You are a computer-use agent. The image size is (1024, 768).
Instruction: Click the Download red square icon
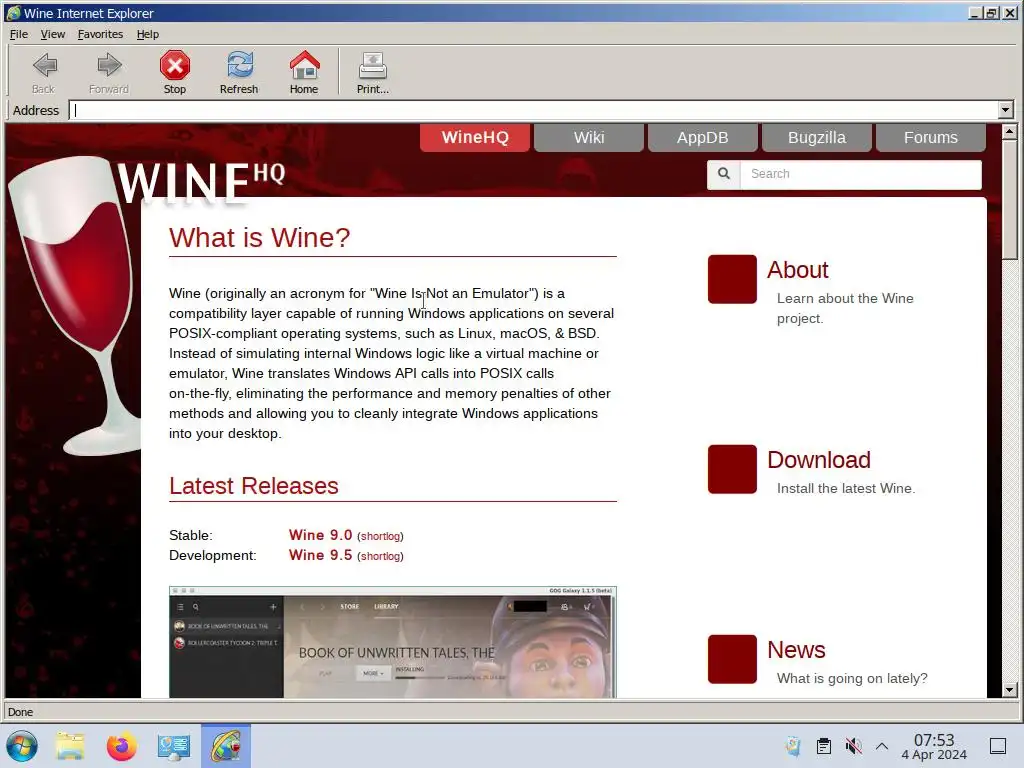pos(732,469)
